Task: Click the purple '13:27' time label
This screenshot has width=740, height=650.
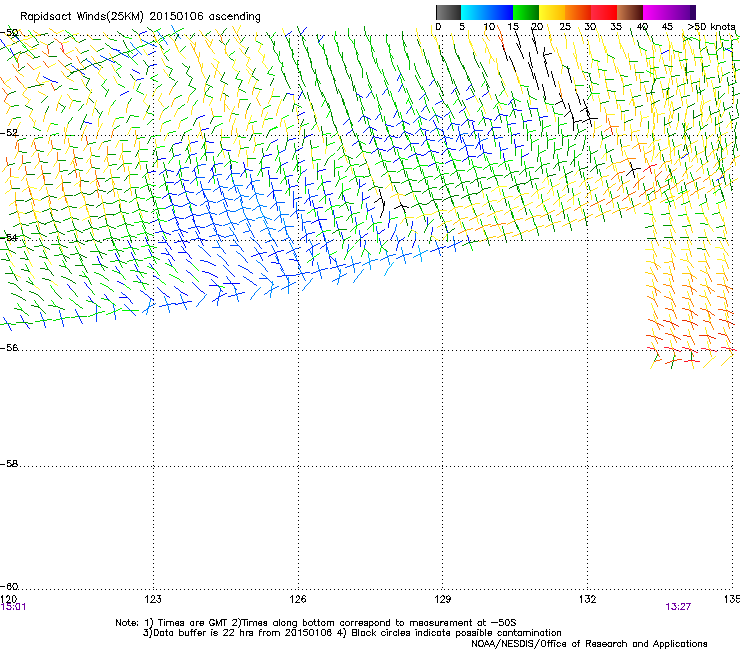Action: 678,607
